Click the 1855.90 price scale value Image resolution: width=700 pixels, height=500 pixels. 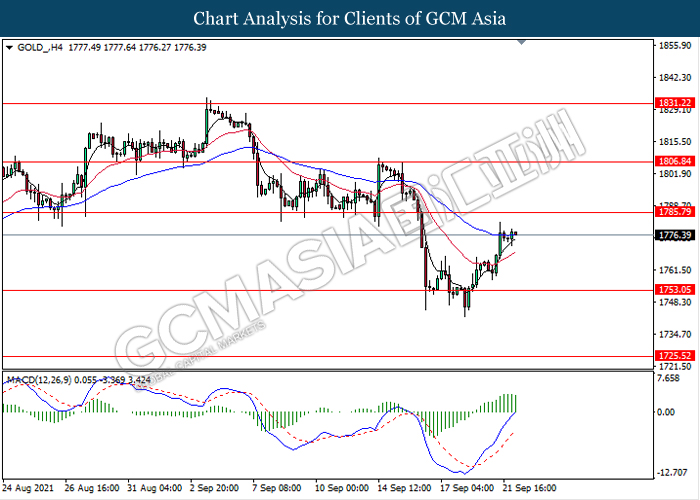pyautogui.click(x=675, y=46)
